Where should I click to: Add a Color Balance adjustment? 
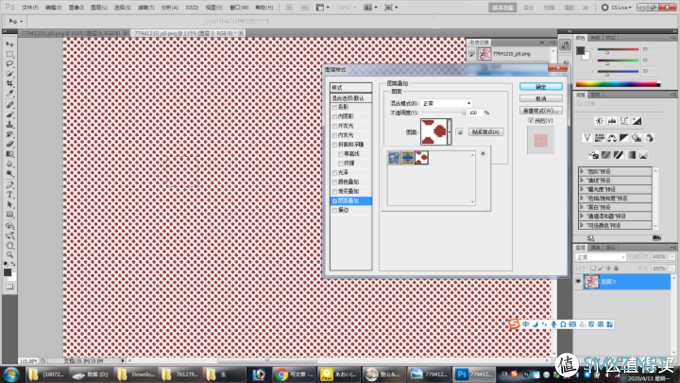612,138
